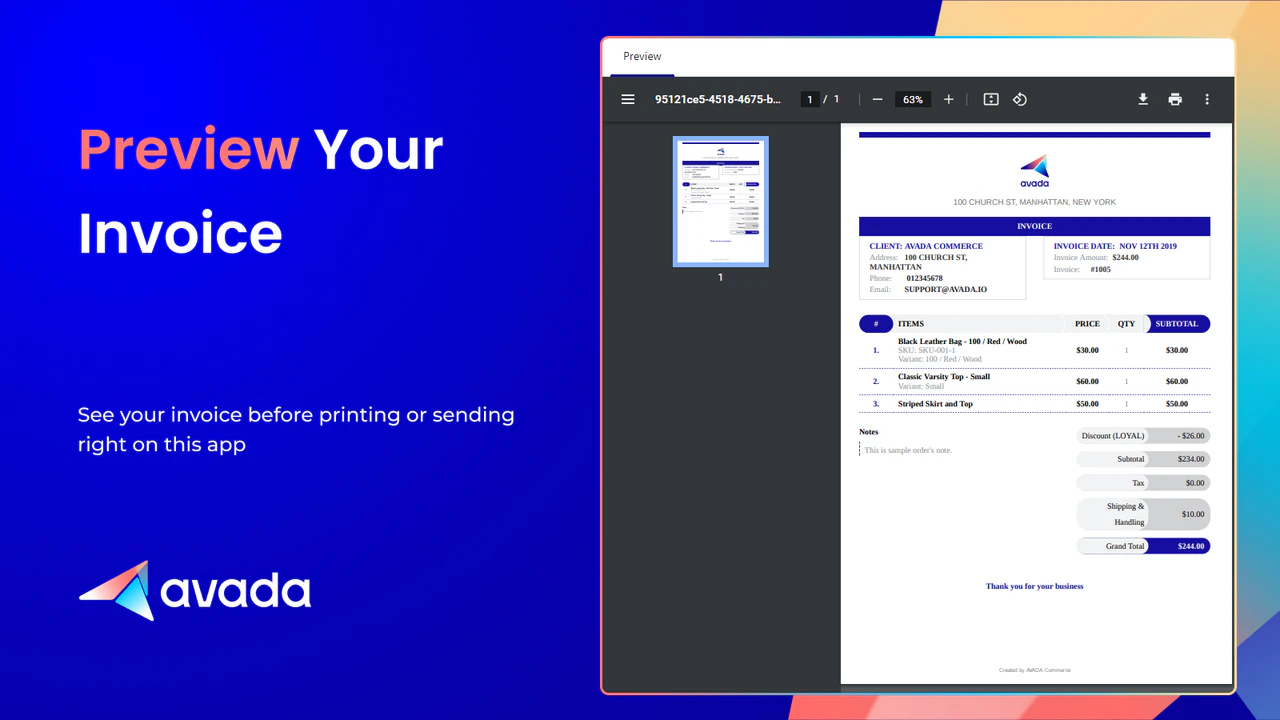Click the '100 CHURCH ST, MANHATTAN, NEW YORK' address
Image resolution: width=1280 pixels, height=720 pixels.
pyautogui.click(x=1034, y=202)
